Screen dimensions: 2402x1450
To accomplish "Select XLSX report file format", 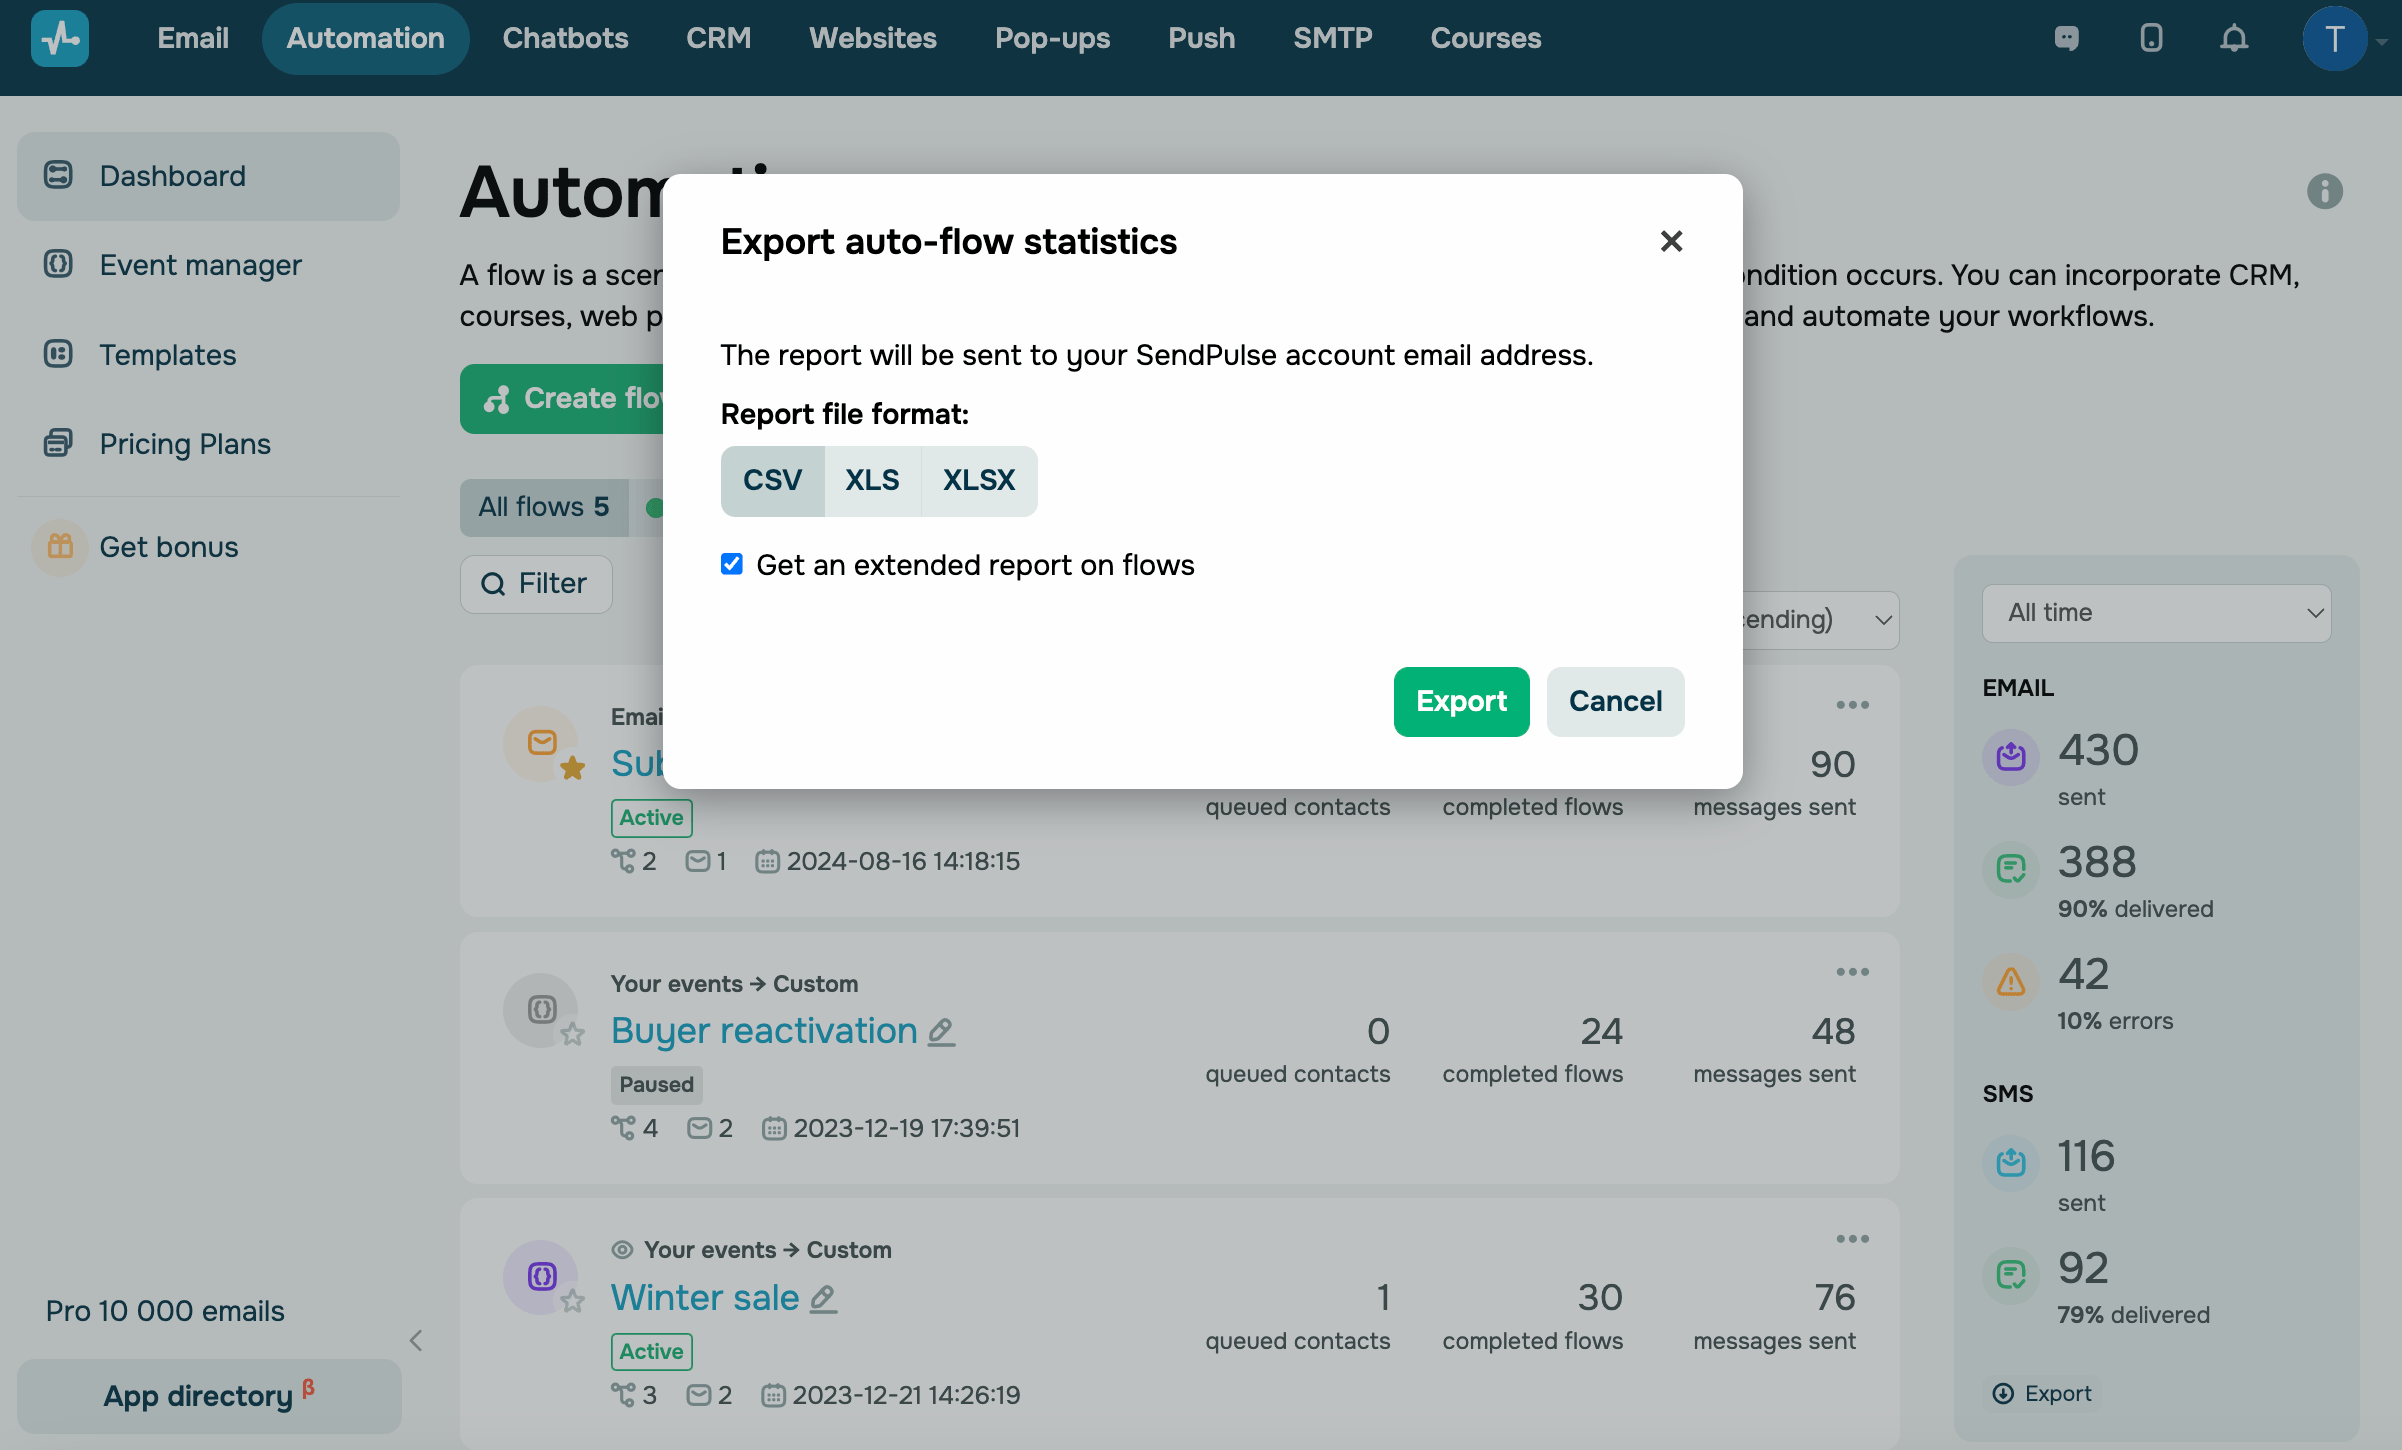I will pos(978,481).
